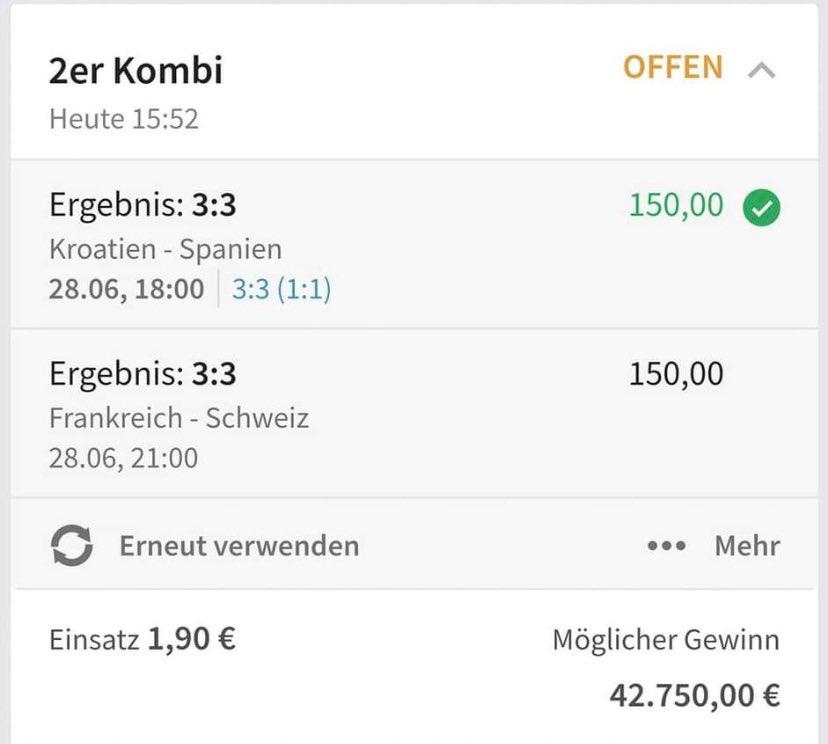Click the green checkmark won icon
Viewport: 828px width, 744px height.
762,207
